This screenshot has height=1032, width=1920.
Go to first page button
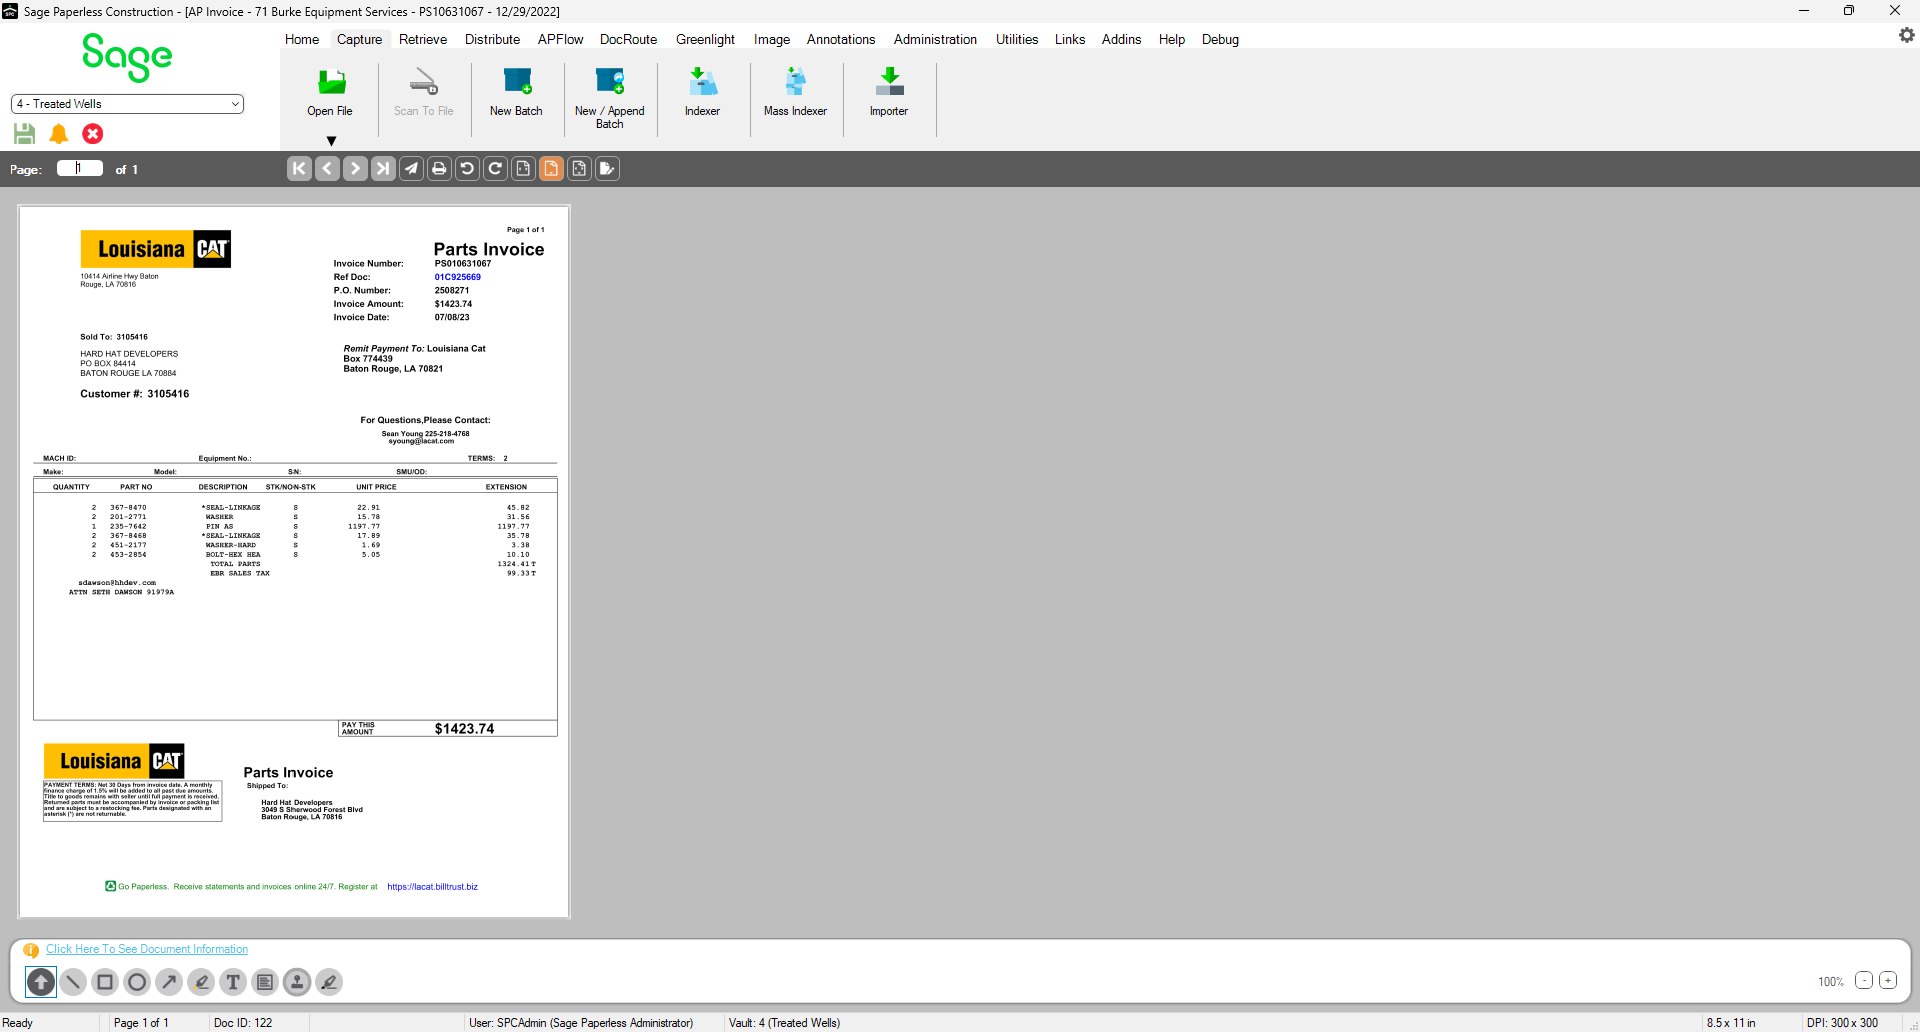click(x=299, y=168)
